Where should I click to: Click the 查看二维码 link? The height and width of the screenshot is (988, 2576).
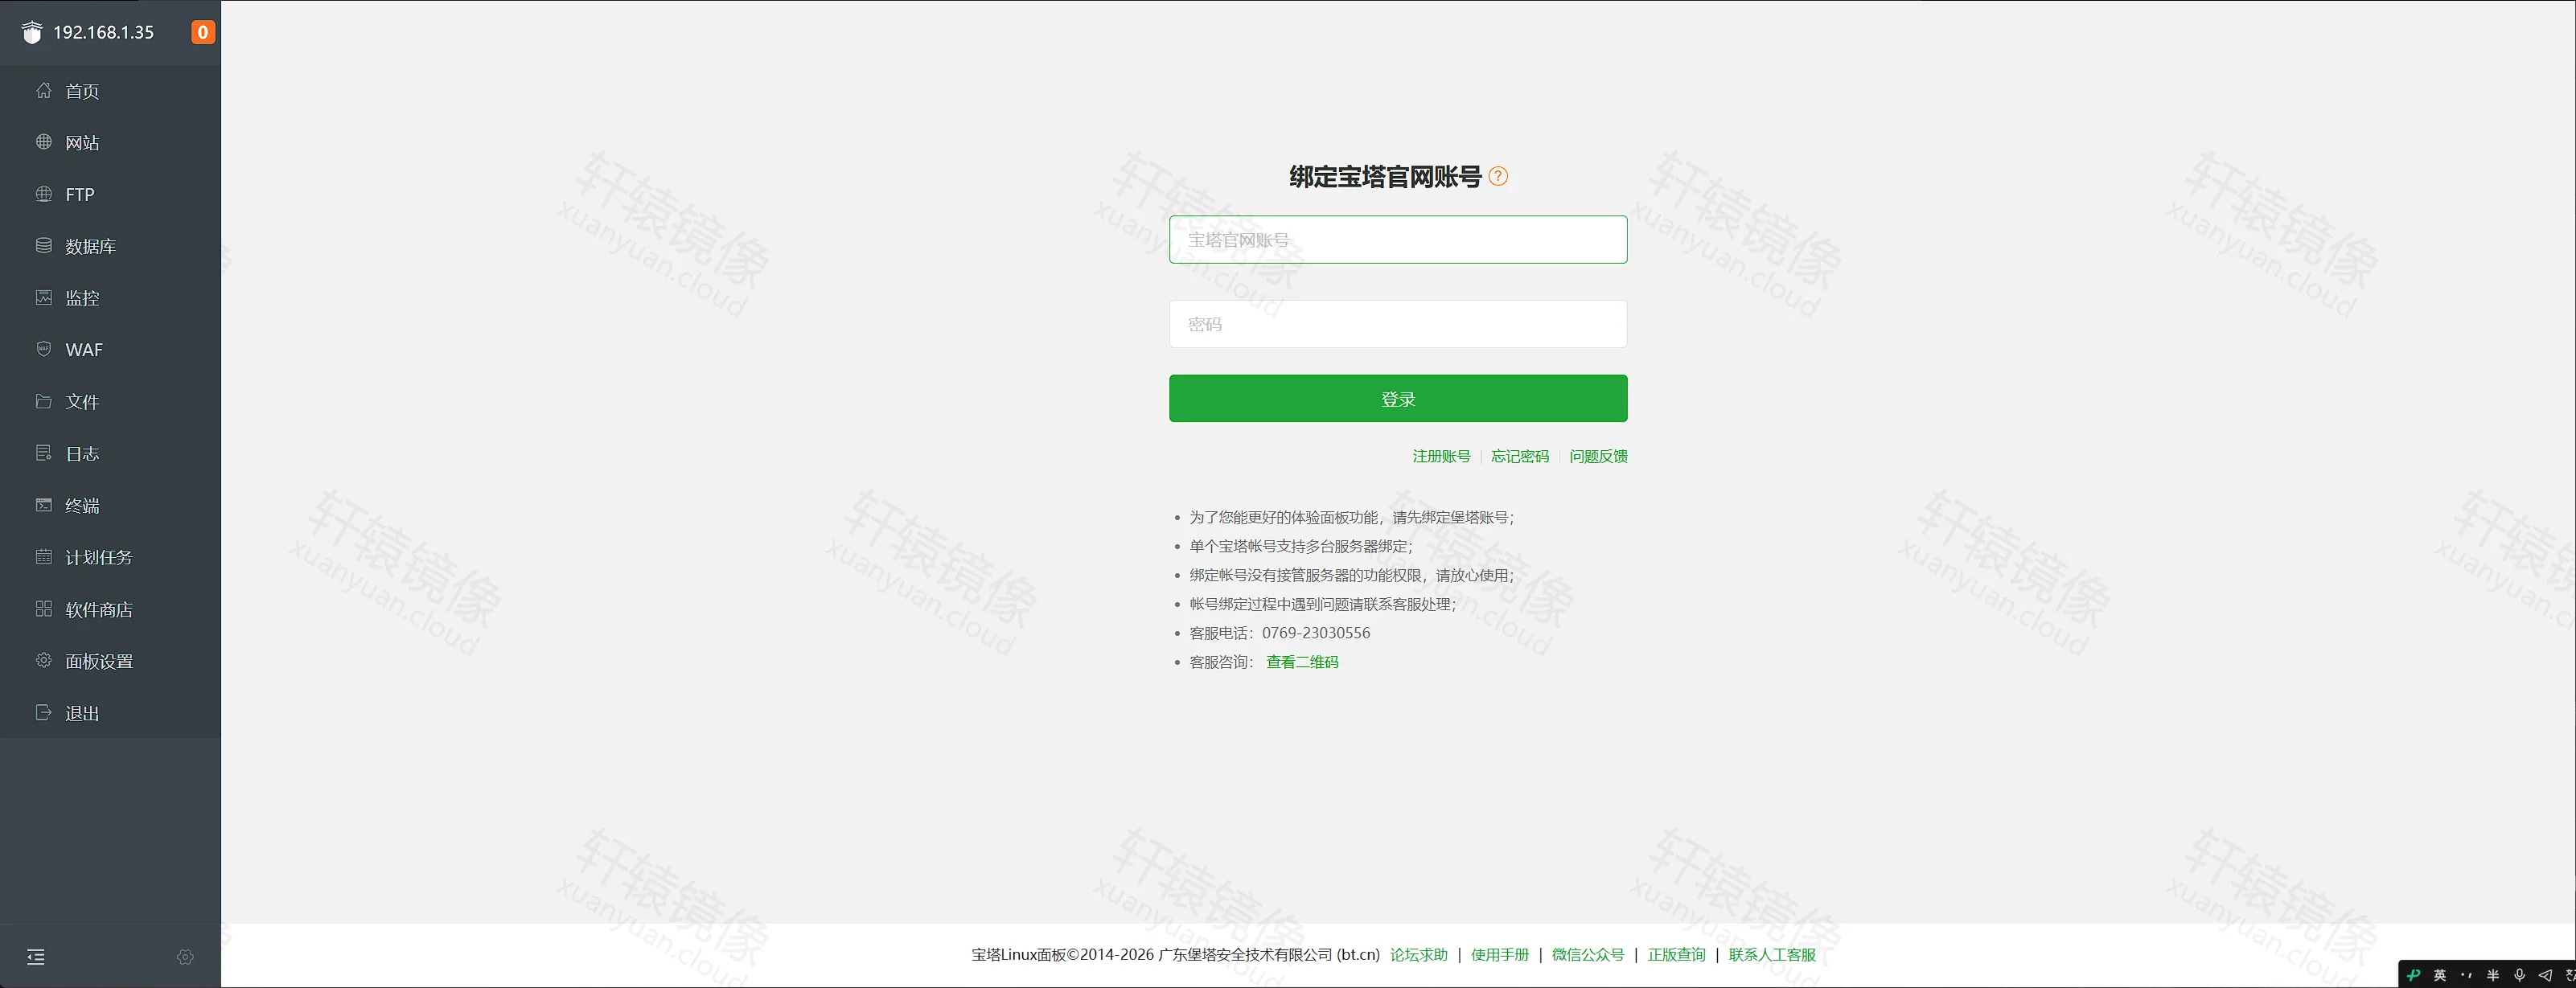(1302, 662)
